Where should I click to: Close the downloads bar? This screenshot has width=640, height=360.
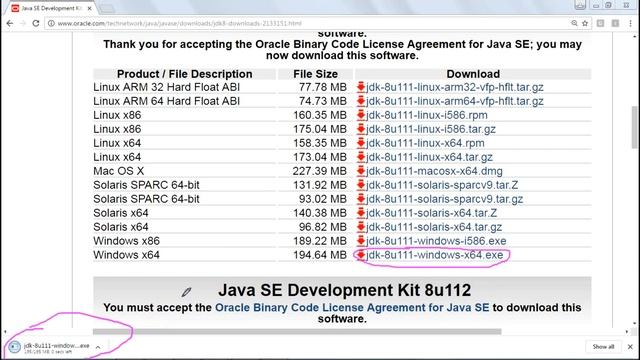pos(630,347)
